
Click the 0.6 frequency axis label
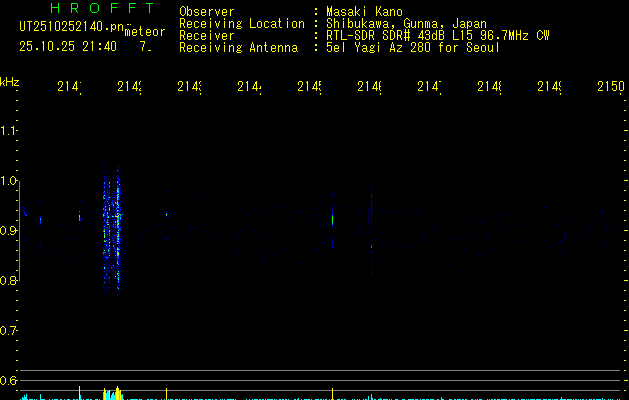click(x=8, y=380)
